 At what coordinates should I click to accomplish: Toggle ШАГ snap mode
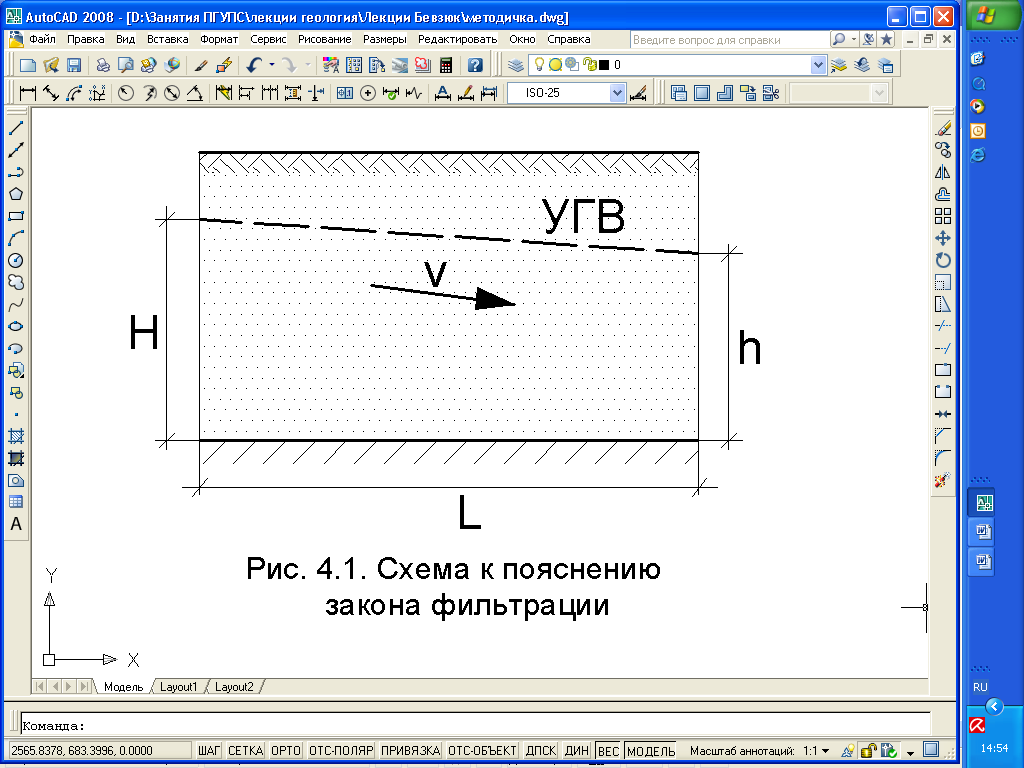(x=209, y=751)
